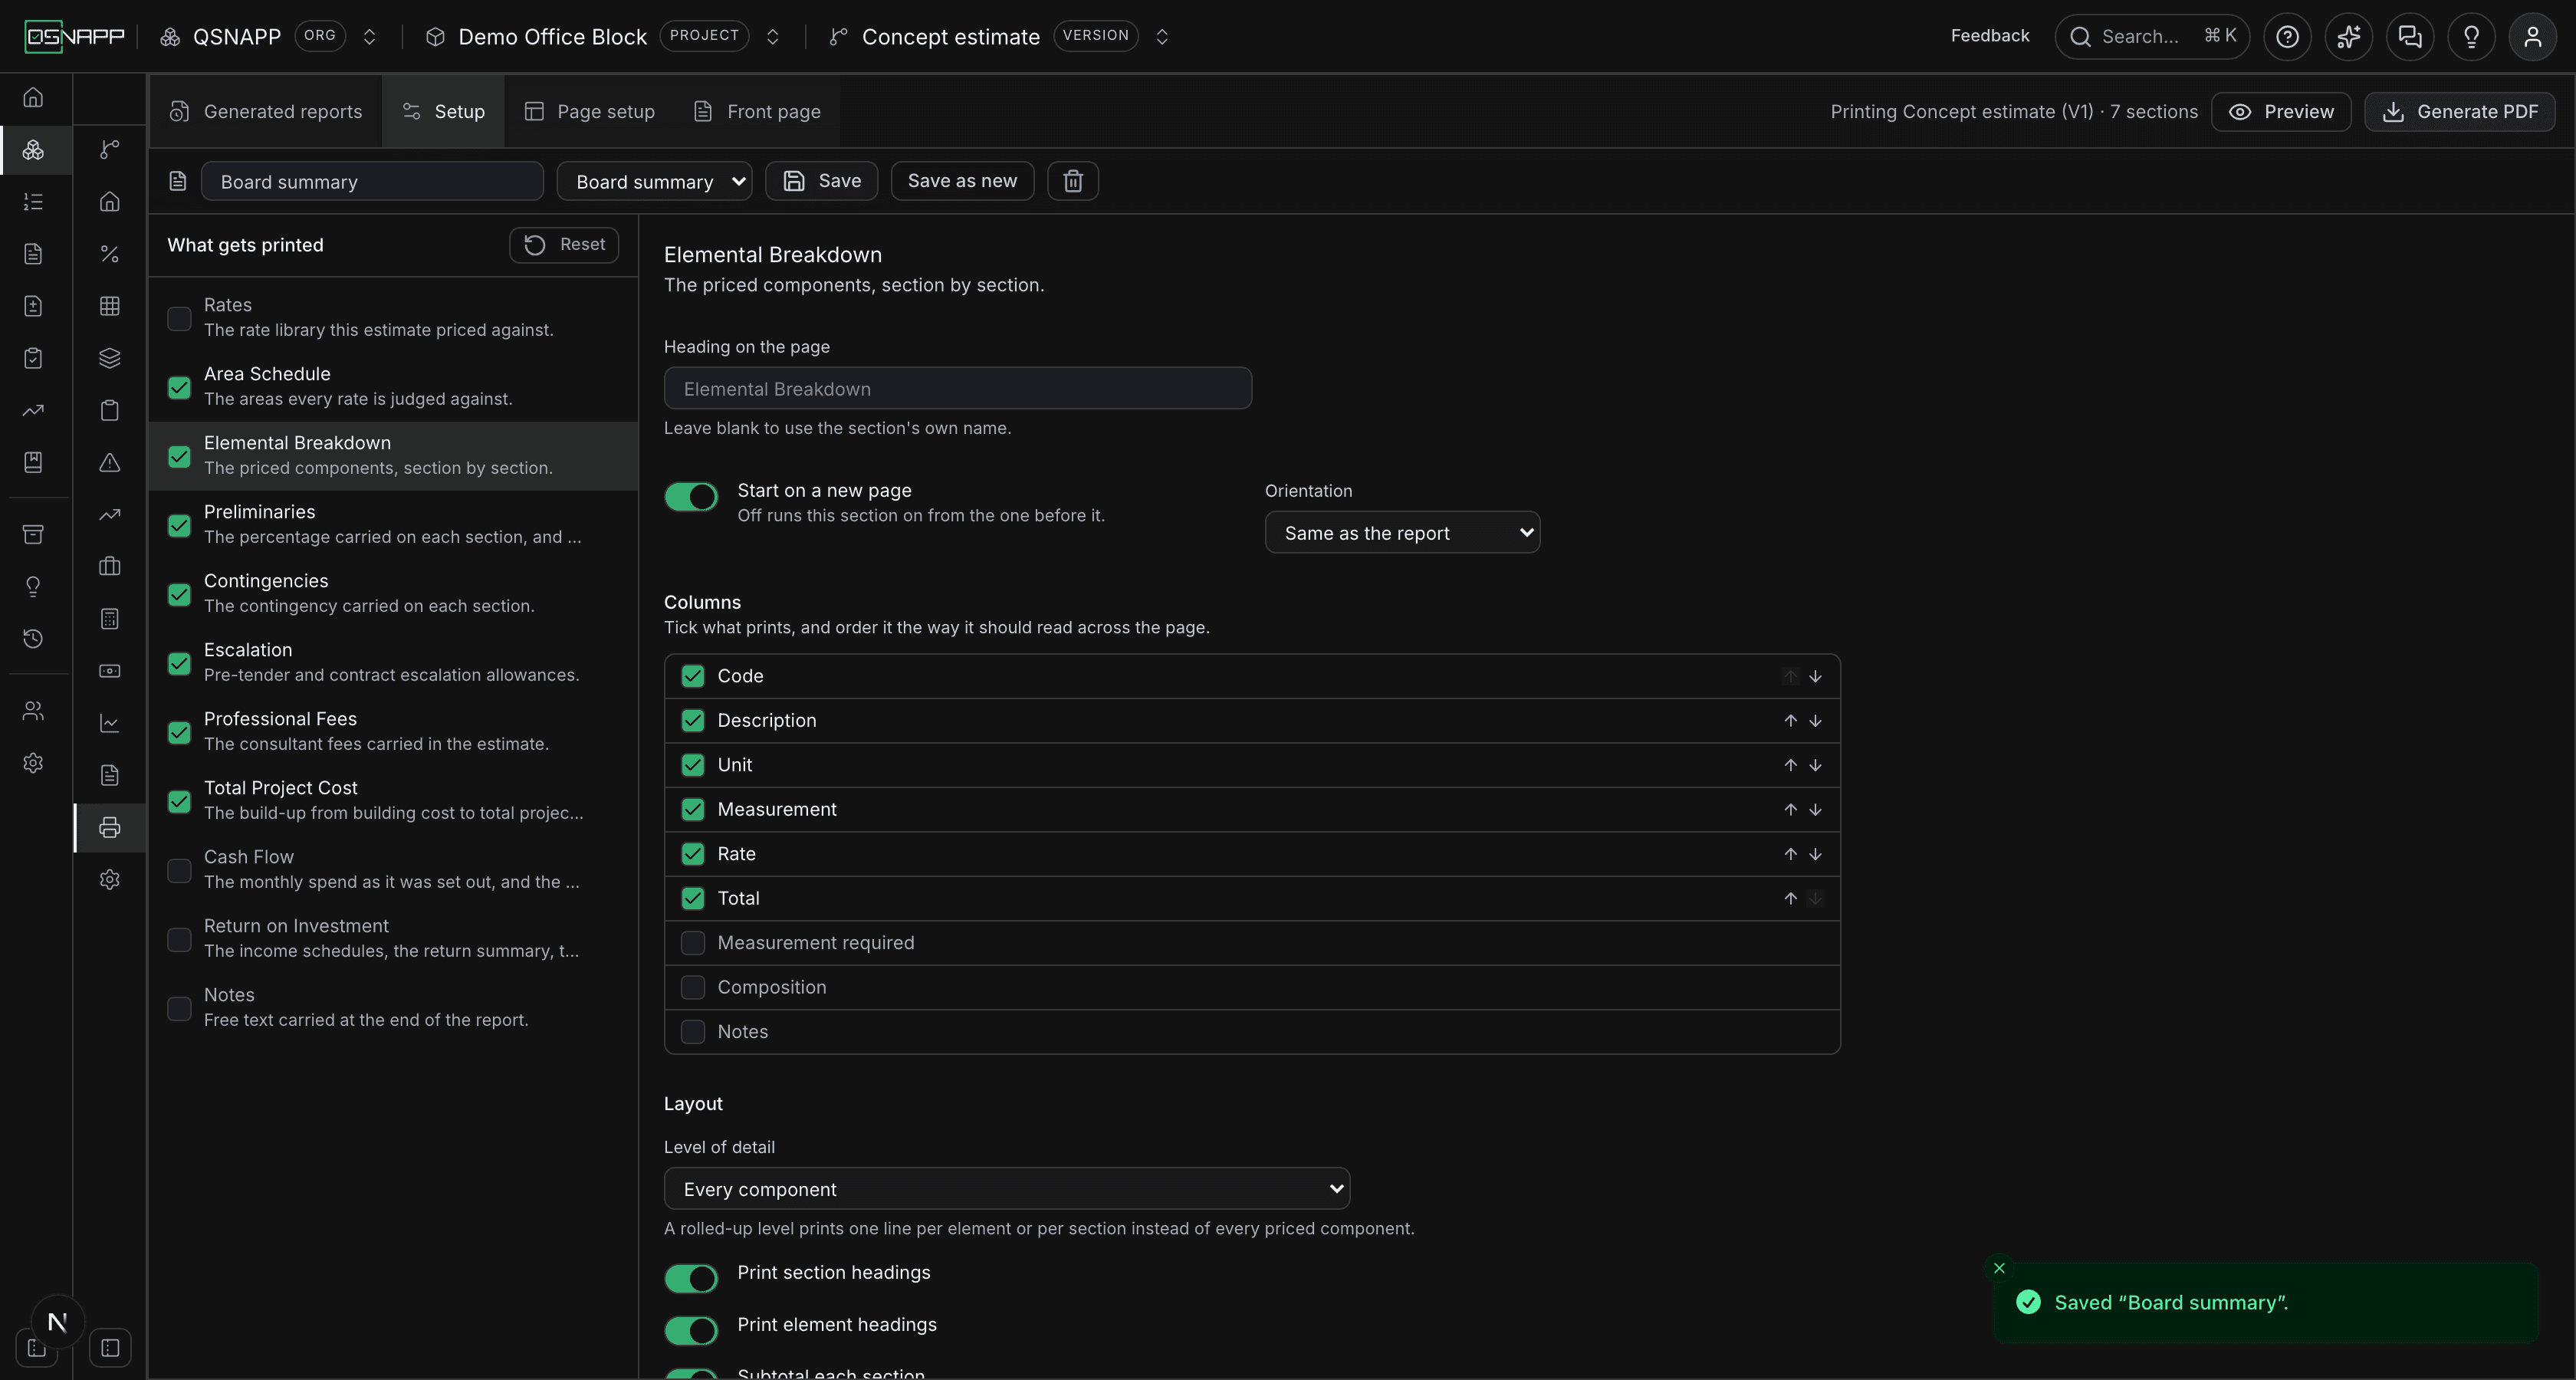Screen dimensions: 2576x1380
Task: Click the Preview button
Action: (2281, 111)
